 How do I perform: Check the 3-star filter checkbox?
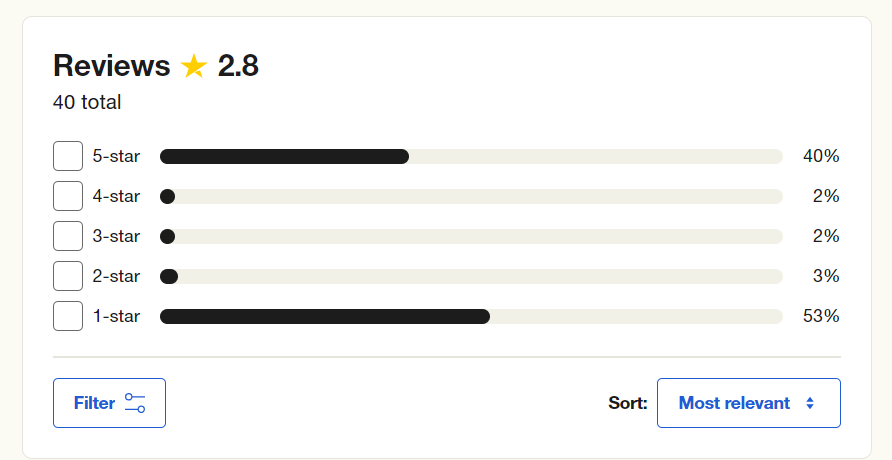tap(68, 236)
